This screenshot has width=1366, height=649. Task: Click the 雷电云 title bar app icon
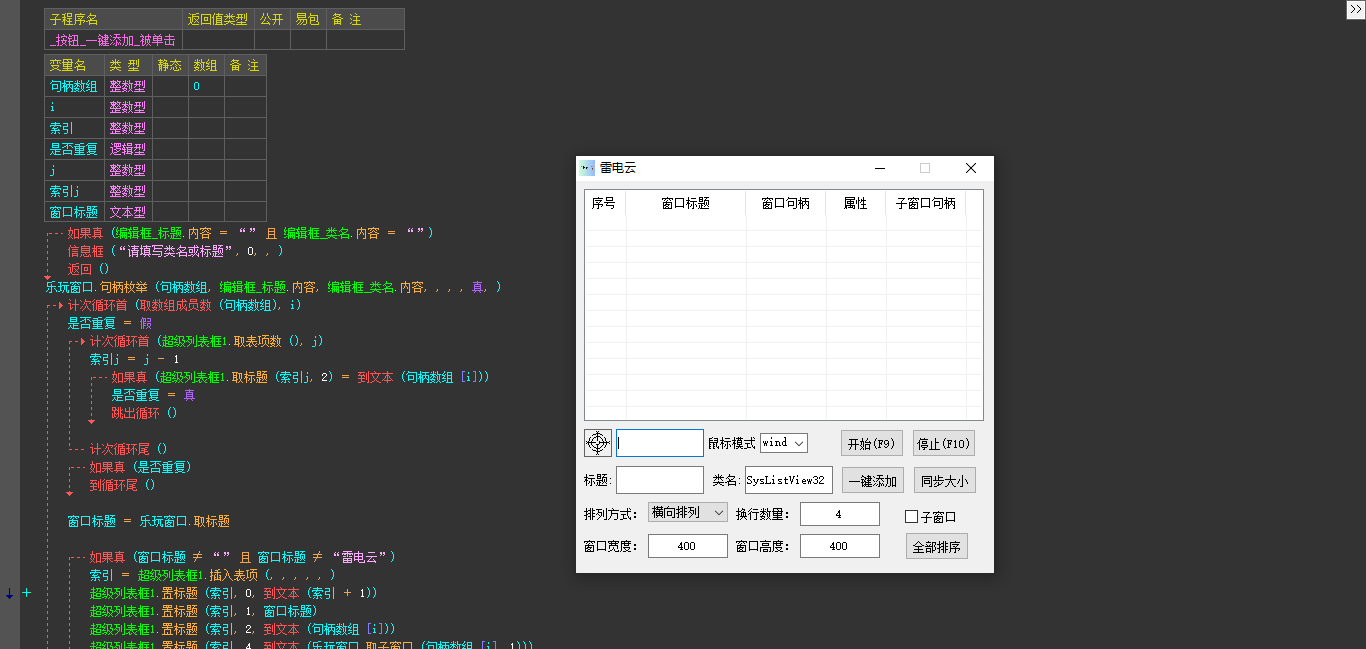point(587,168)
